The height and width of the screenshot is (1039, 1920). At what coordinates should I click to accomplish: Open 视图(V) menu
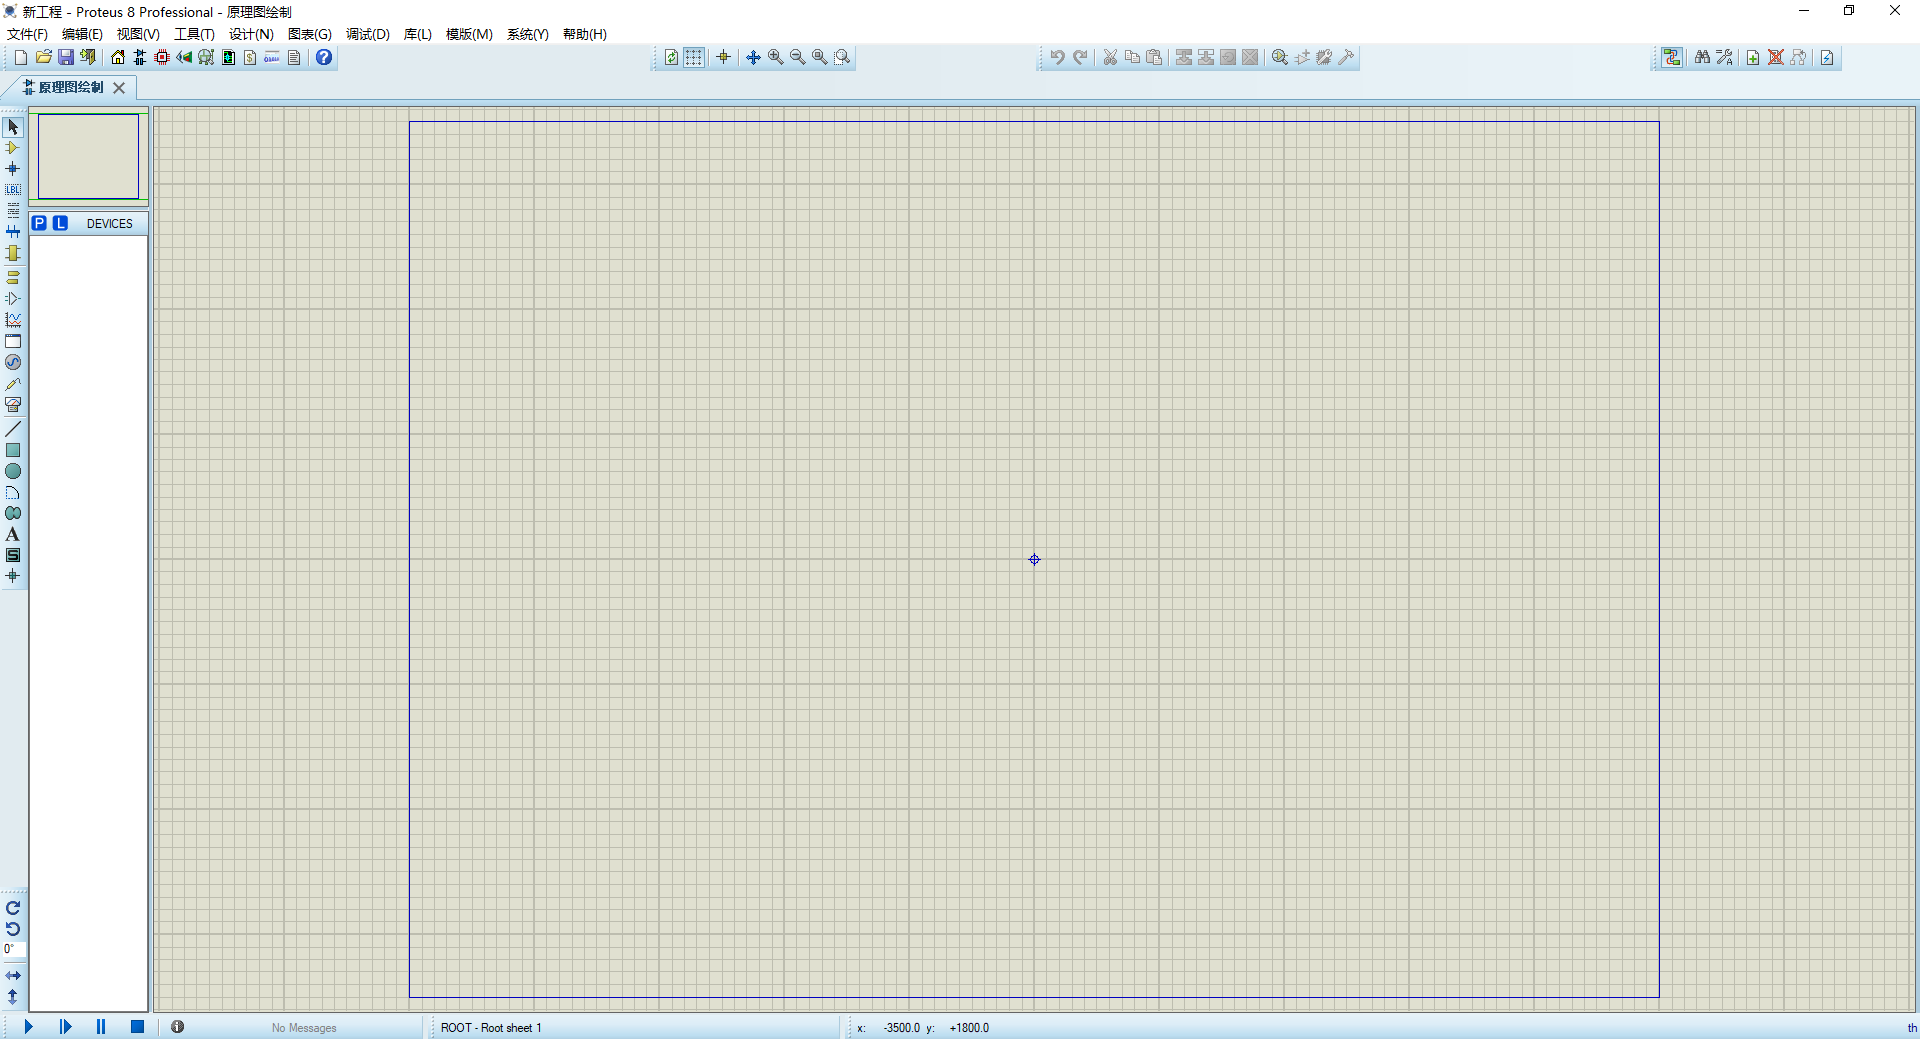(138, 34)
